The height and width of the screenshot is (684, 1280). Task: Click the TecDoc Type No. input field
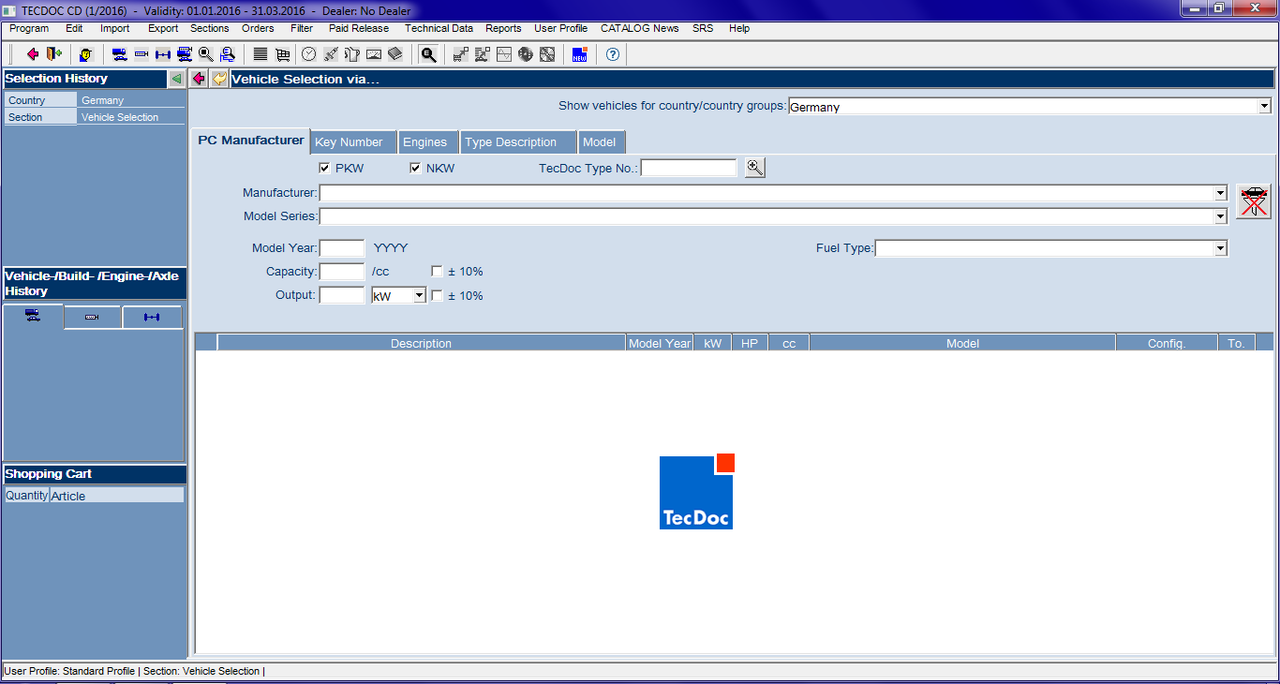pos(689,168)
